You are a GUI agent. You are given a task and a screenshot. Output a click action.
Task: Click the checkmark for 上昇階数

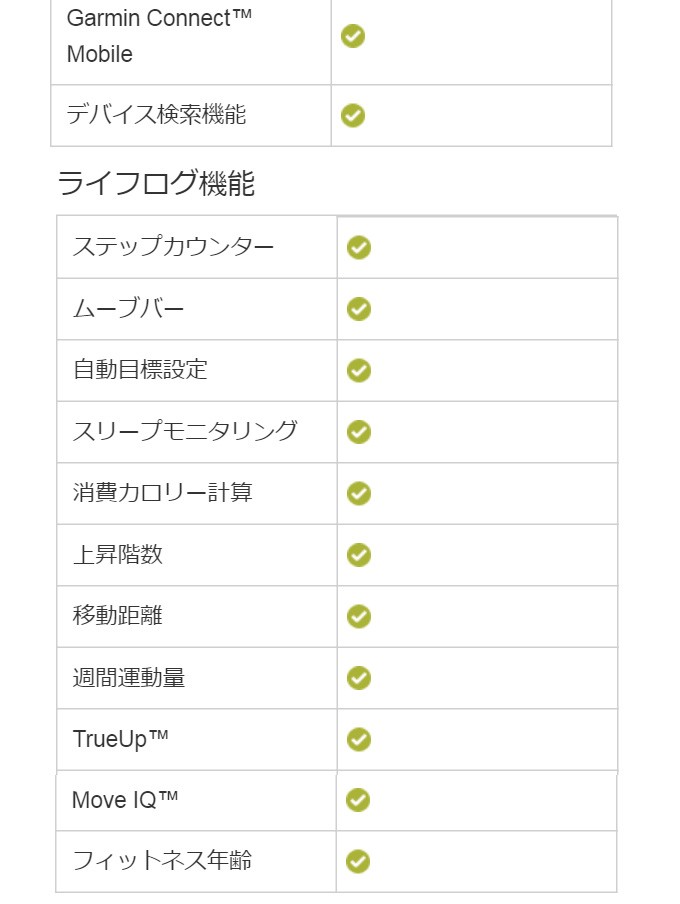359,555
